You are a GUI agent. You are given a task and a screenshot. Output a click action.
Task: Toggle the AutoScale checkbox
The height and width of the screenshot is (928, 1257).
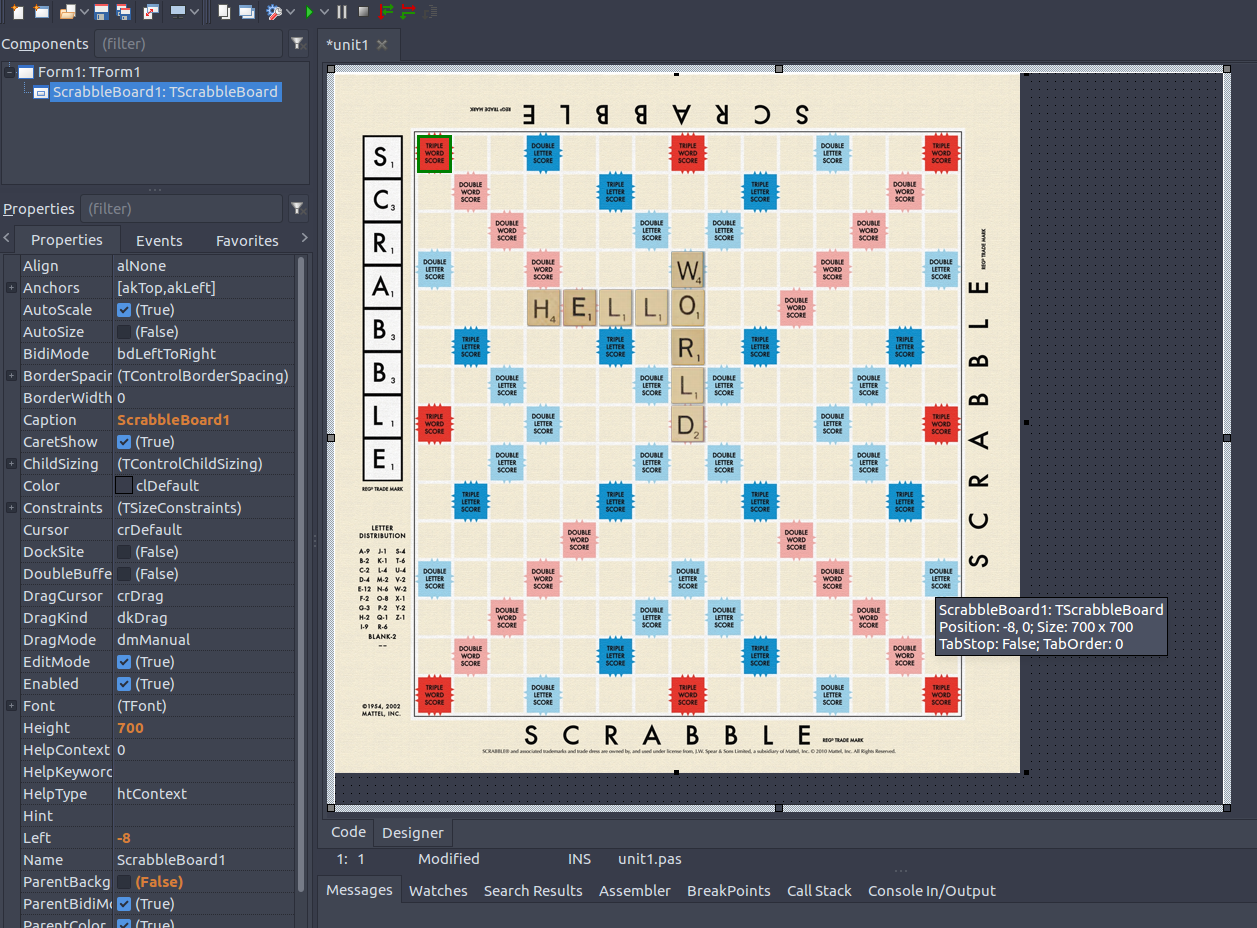tap(124, 310)
